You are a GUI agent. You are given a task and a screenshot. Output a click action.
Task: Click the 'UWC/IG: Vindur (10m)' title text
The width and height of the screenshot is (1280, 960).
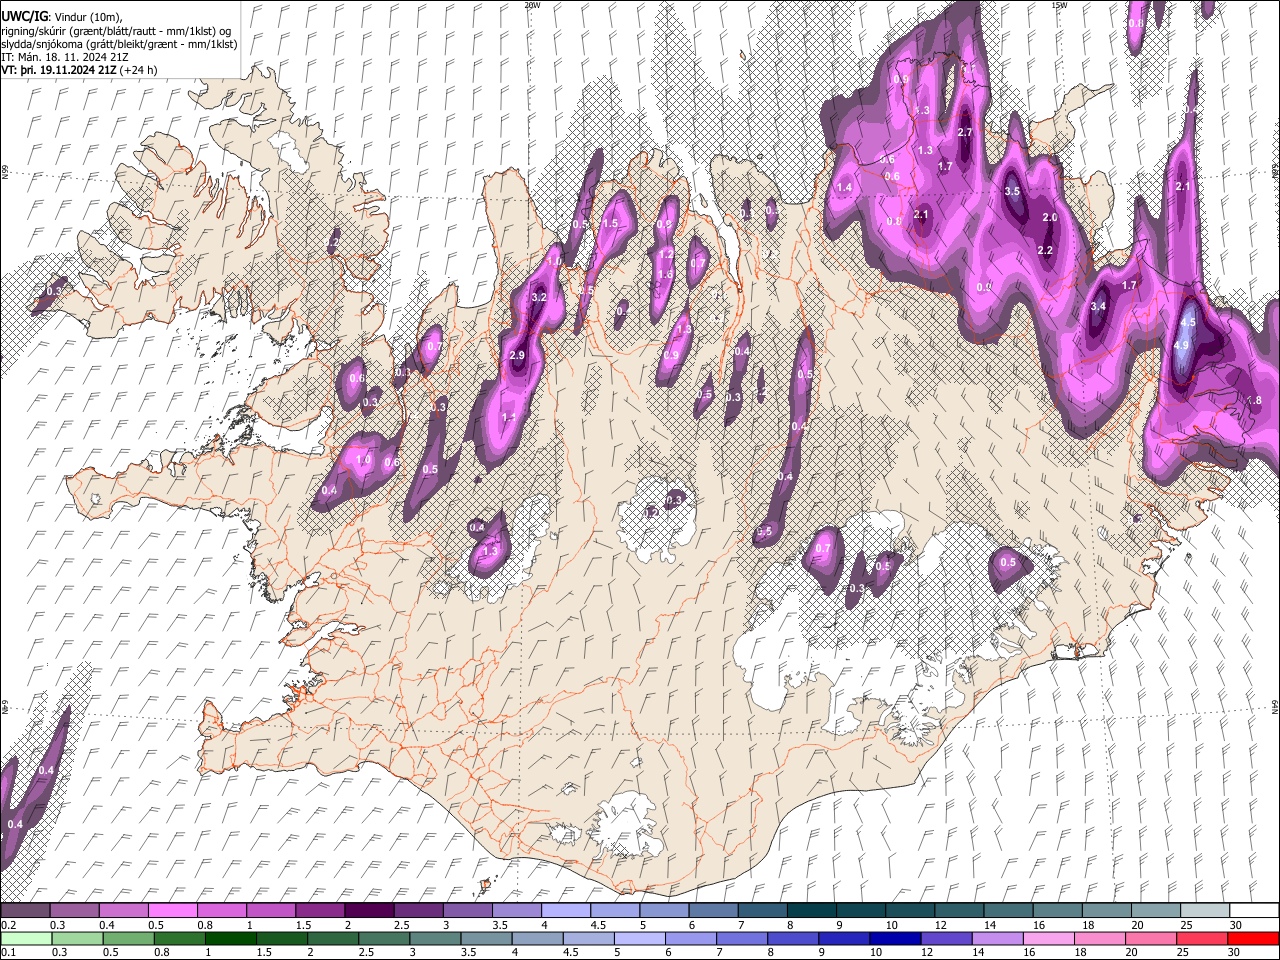coord(62,16)
